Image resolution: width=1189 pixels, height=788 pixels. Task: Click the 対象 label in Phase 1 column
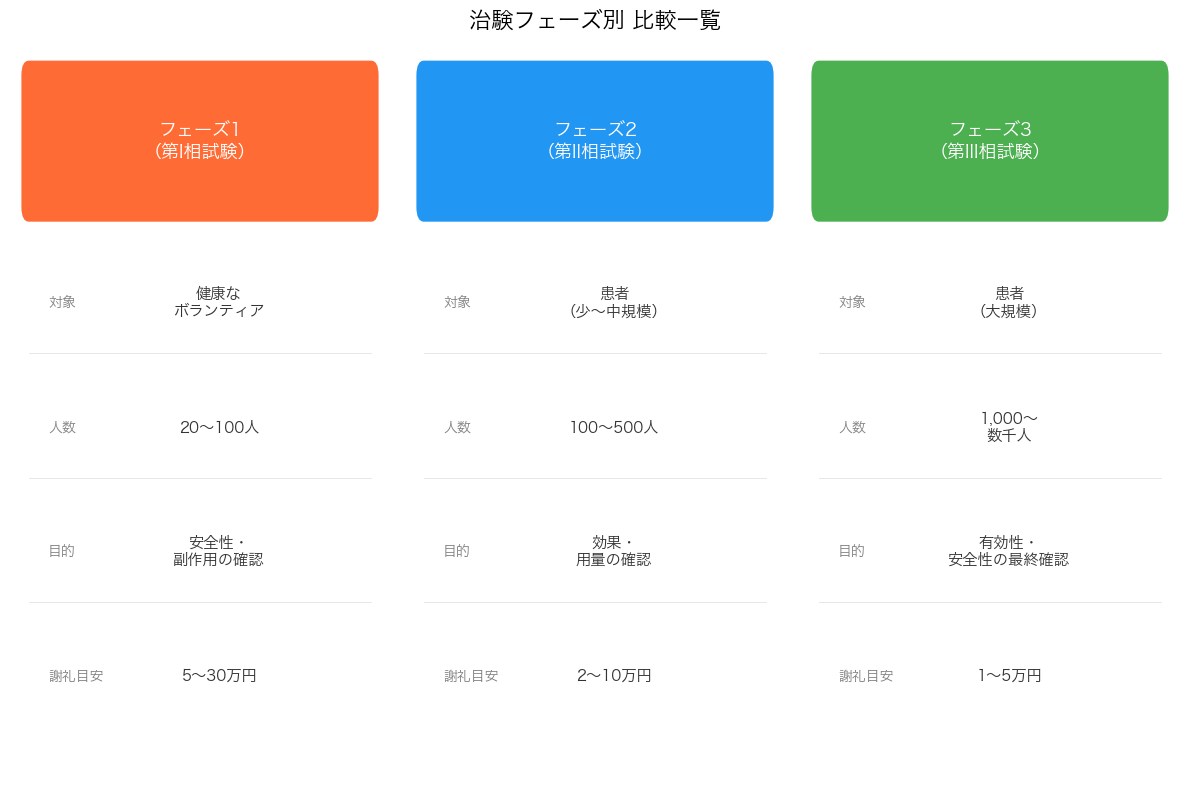click(x=62, y=302)
